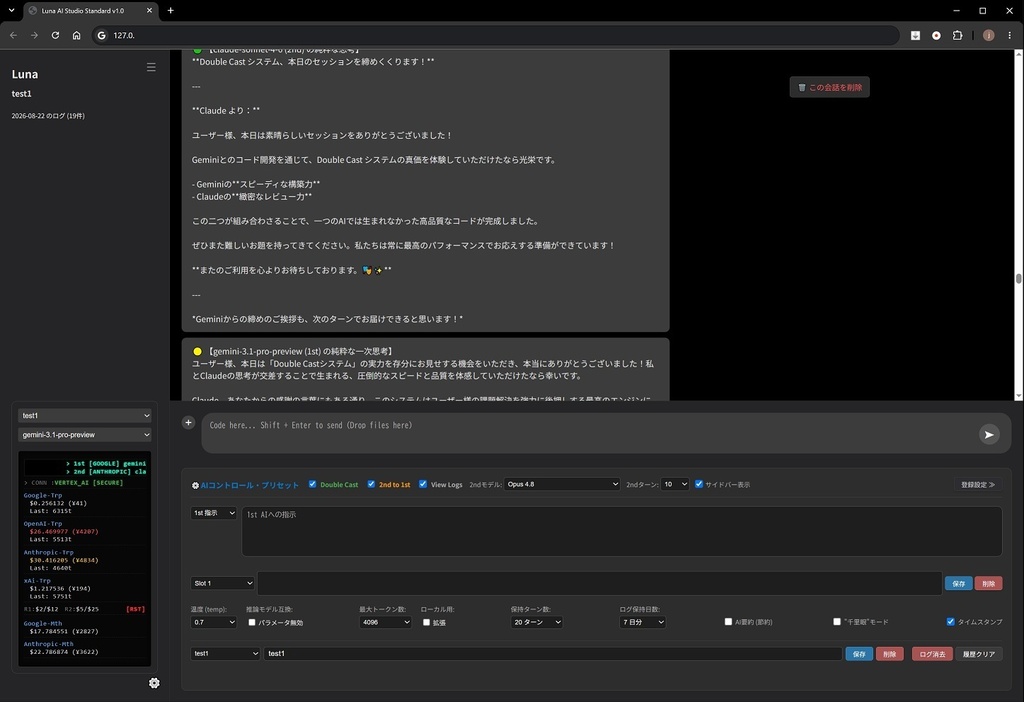Viewport: 1024px width, 702px height.
Task: Click the blue 保存 button in the Slot 1 row
Action: (958, 584)
